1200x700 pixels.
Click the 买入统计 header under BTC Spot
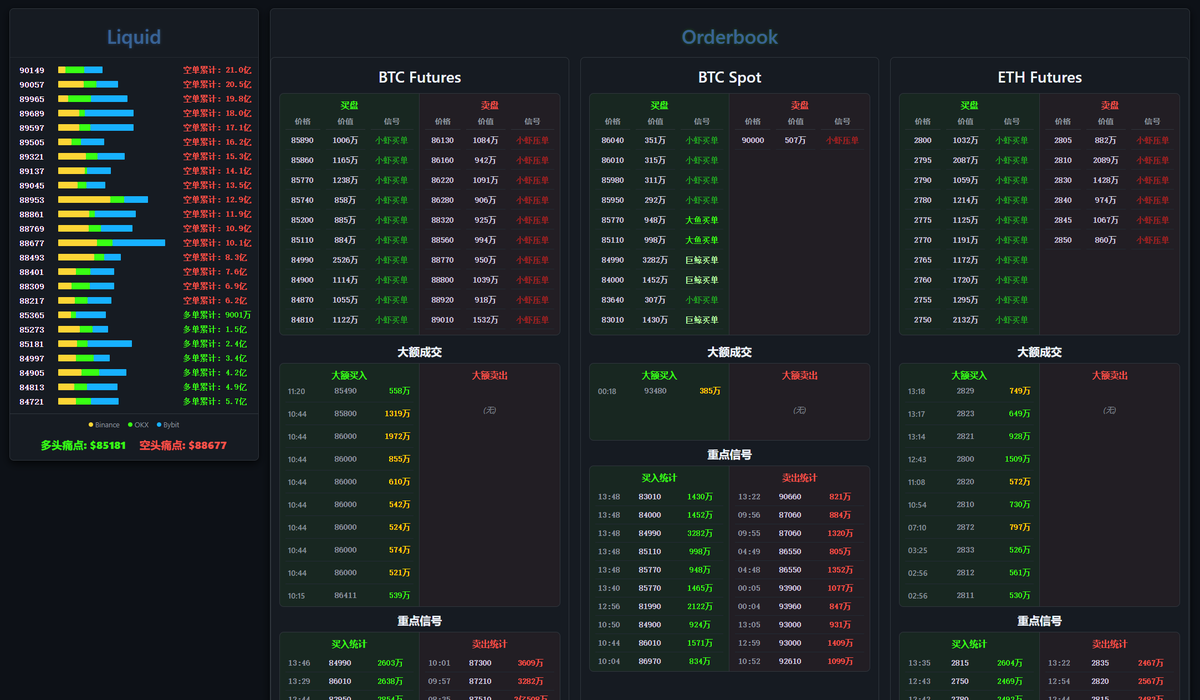click(x=659, y=478)
